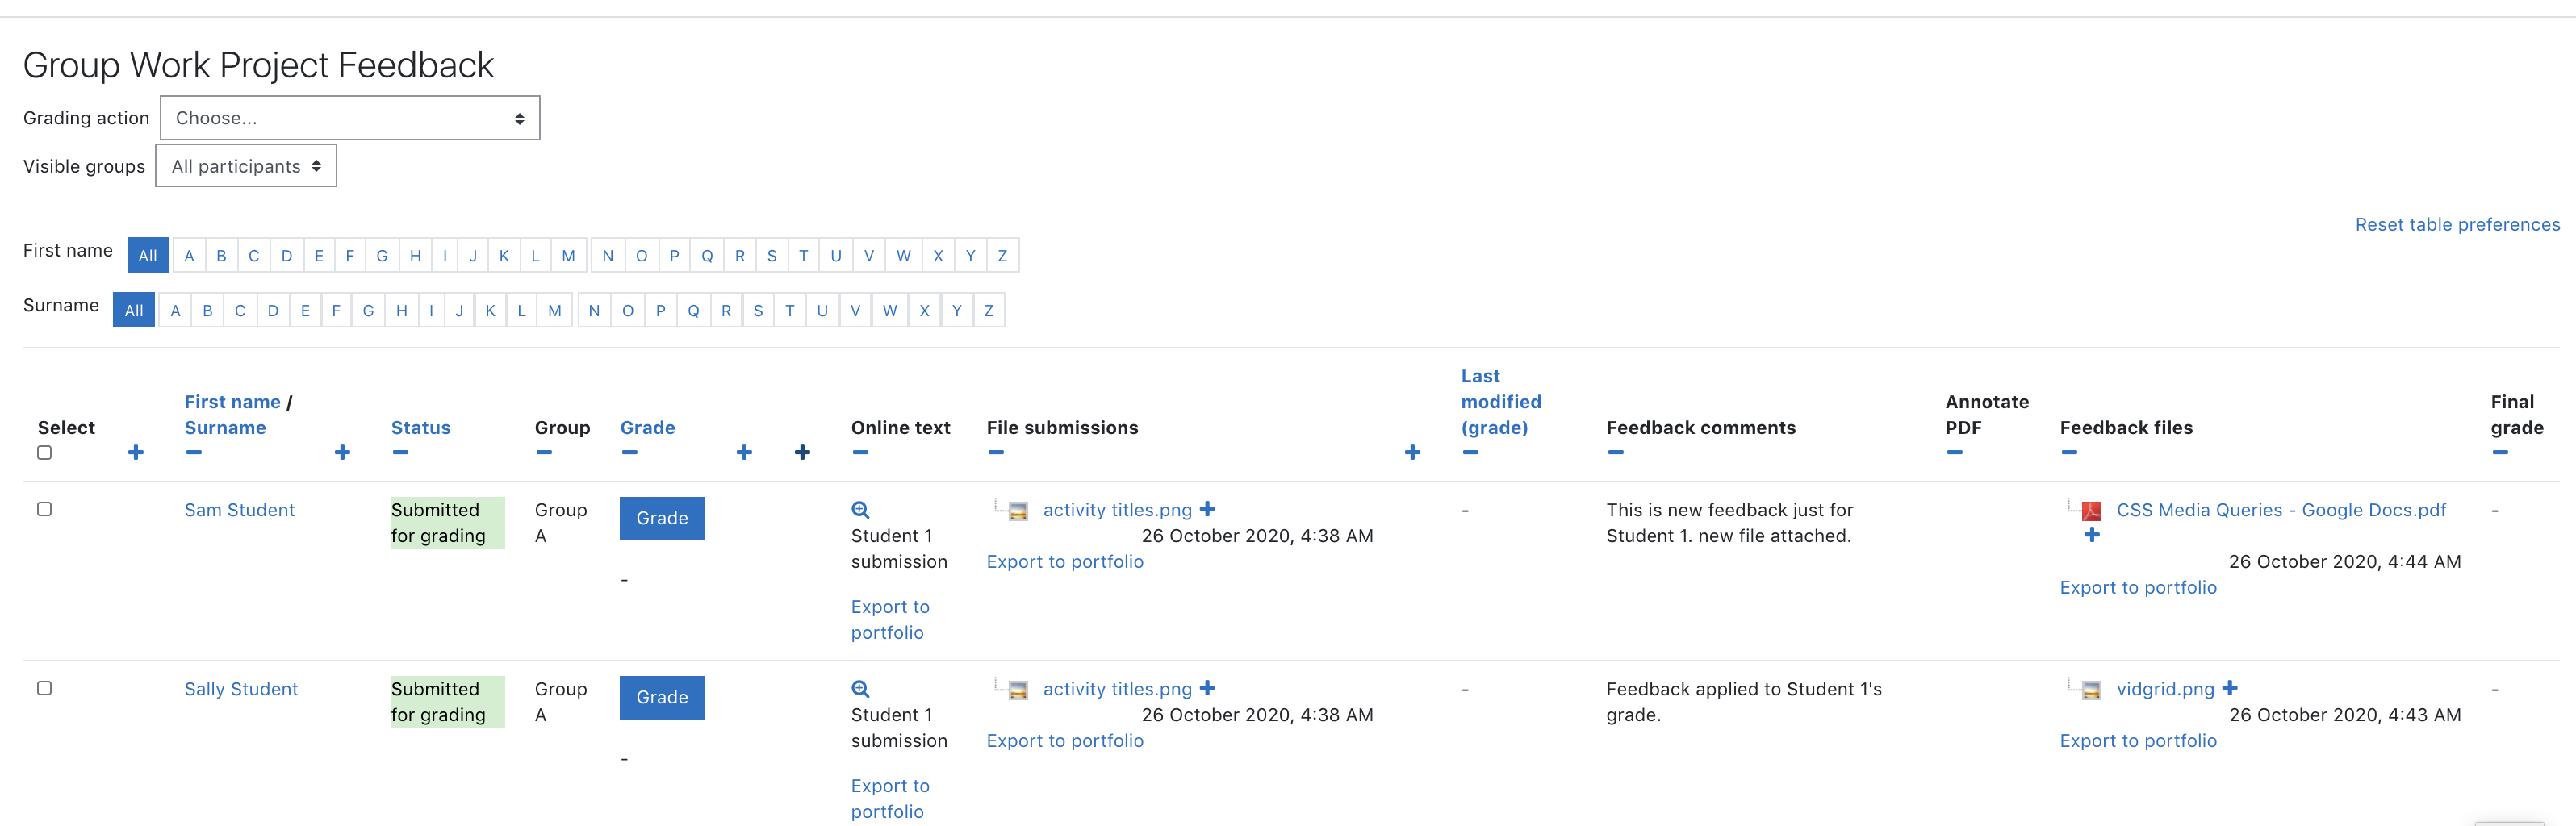Hide the Last modified (grade) column
This screenshot has height=826, width=2576.
point(1470,453)
